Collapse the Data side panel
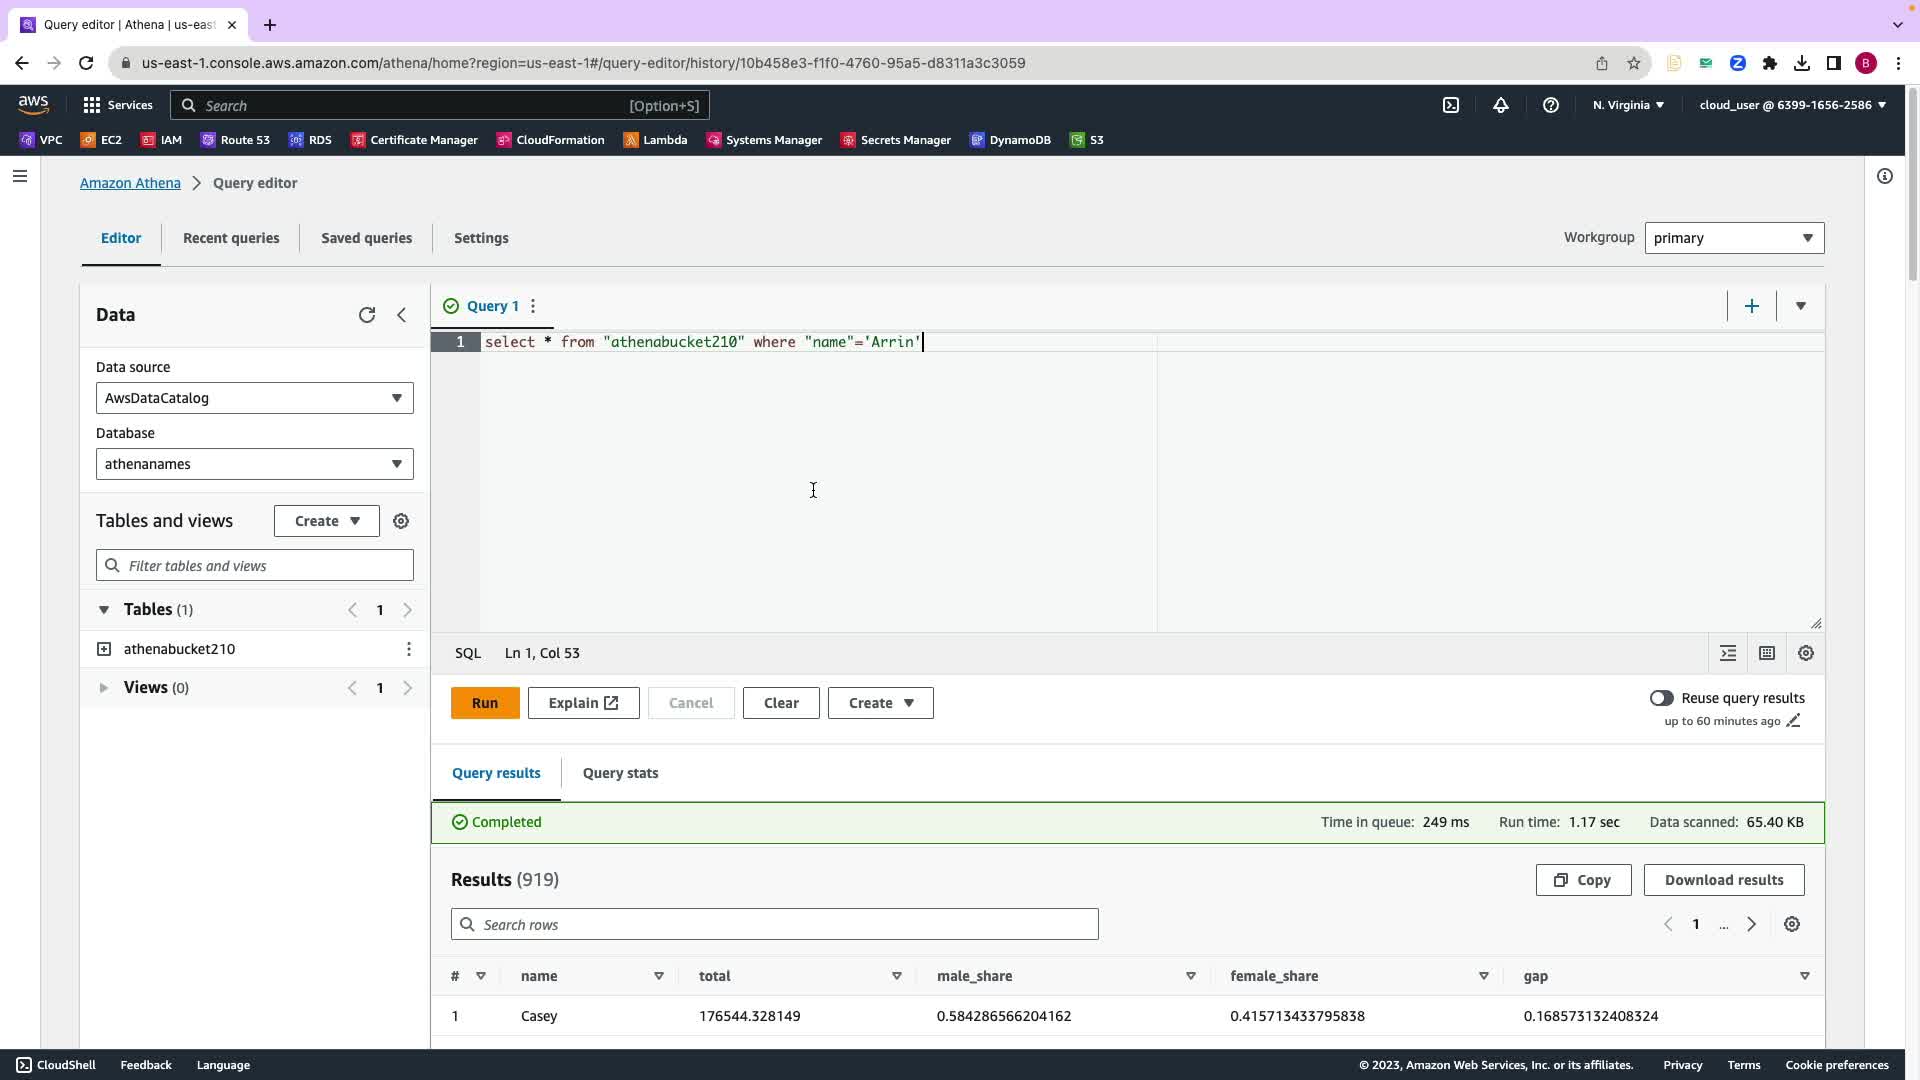The width and height of the screenshot is (1920, 1080). pos(402,315)
